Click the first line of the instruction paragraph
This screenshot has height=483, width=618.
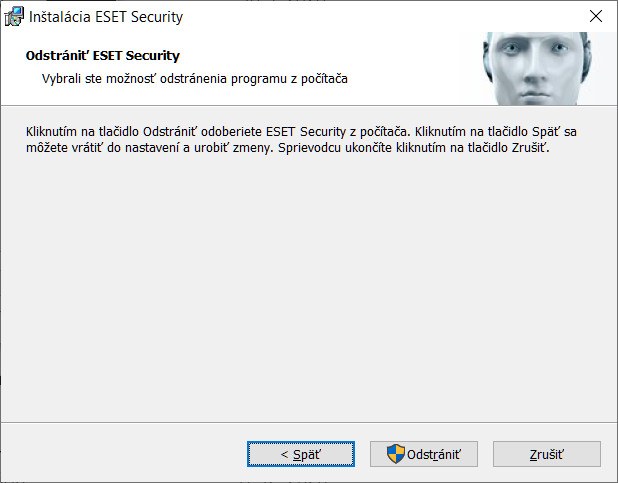[x=301, y=131]
